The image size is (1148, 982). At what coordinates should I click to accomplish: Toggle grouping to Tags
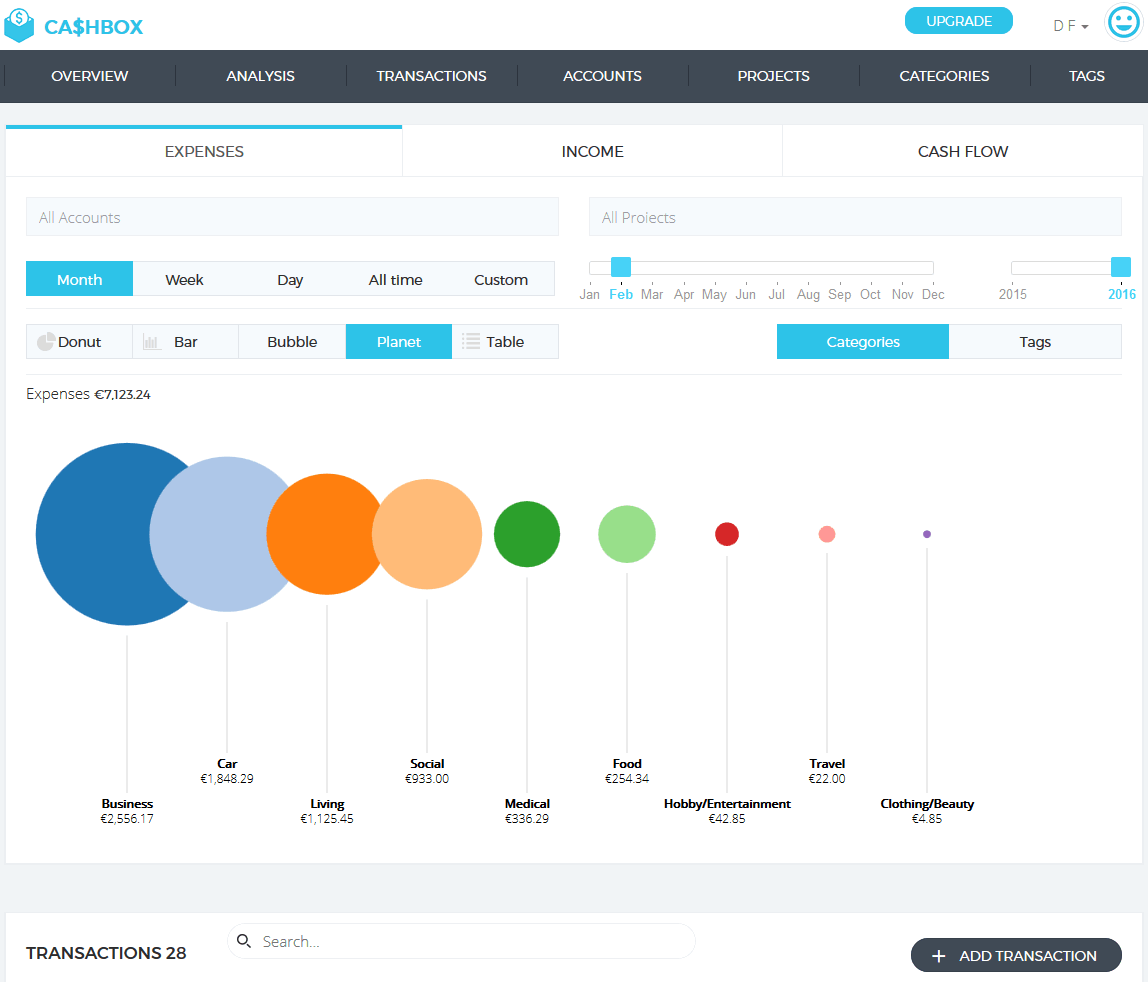click(x=1035, y=342)
